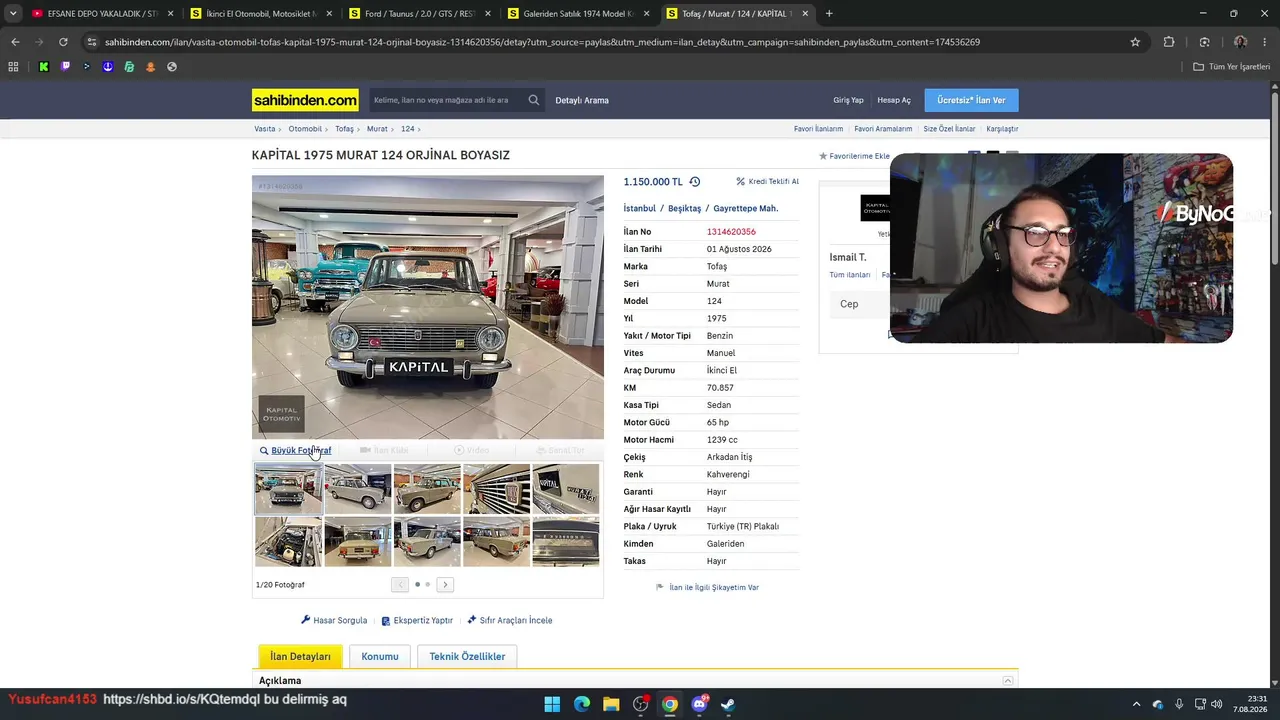Open the Windows Start menu
Viewport: 1280px width, 720px height.
pos(552,704)
